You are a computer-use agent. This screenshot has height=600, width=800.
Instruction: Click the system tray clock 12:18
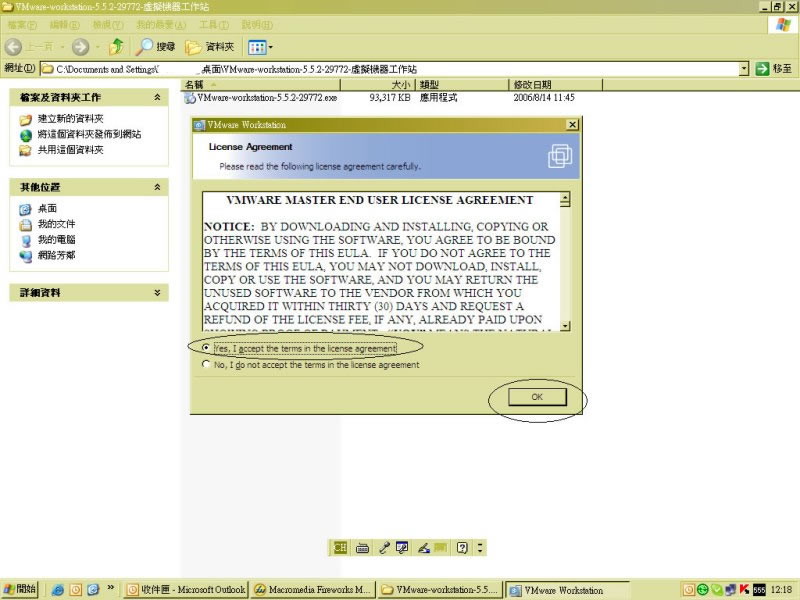(782, 590)
